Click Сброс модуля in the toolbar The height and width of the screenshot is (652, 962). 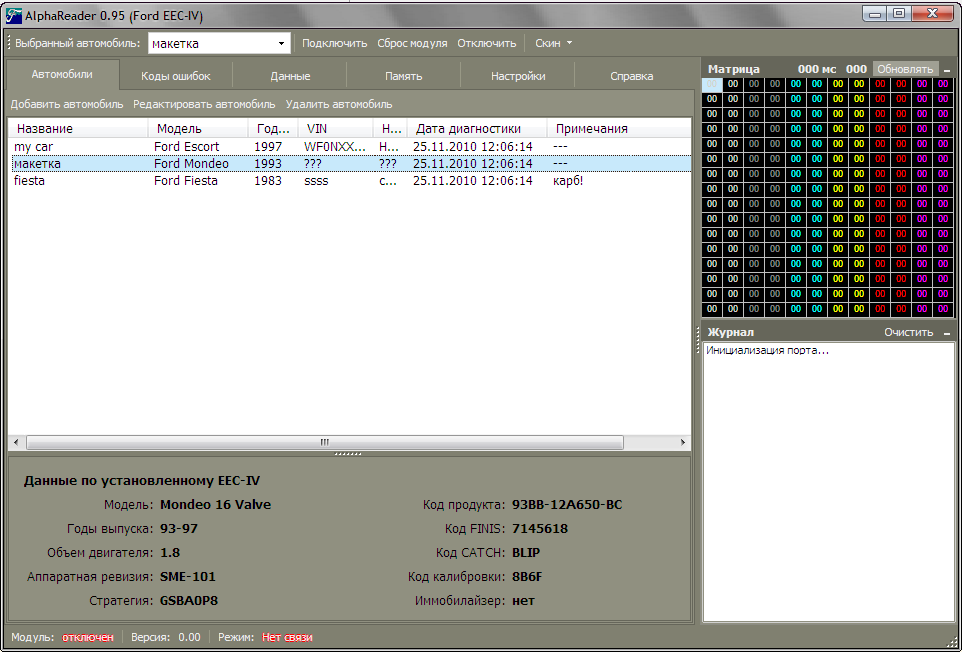pyautogui.click(x=412, y=44)
